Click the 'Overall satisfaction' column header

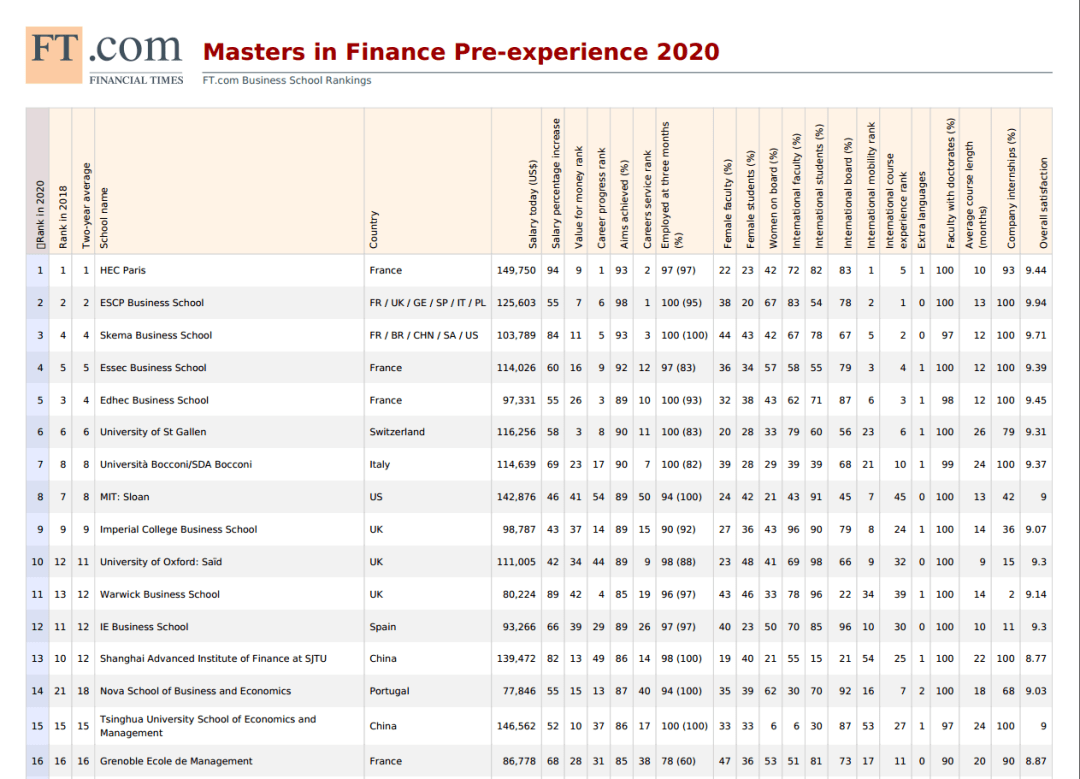point(1043,203)
